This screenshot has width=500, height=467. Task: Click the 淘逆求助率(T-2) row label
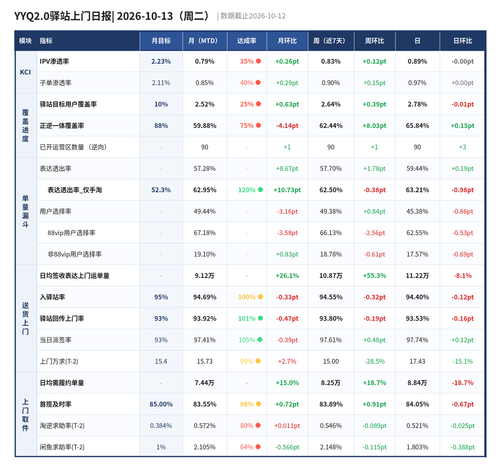coord(62,425)
